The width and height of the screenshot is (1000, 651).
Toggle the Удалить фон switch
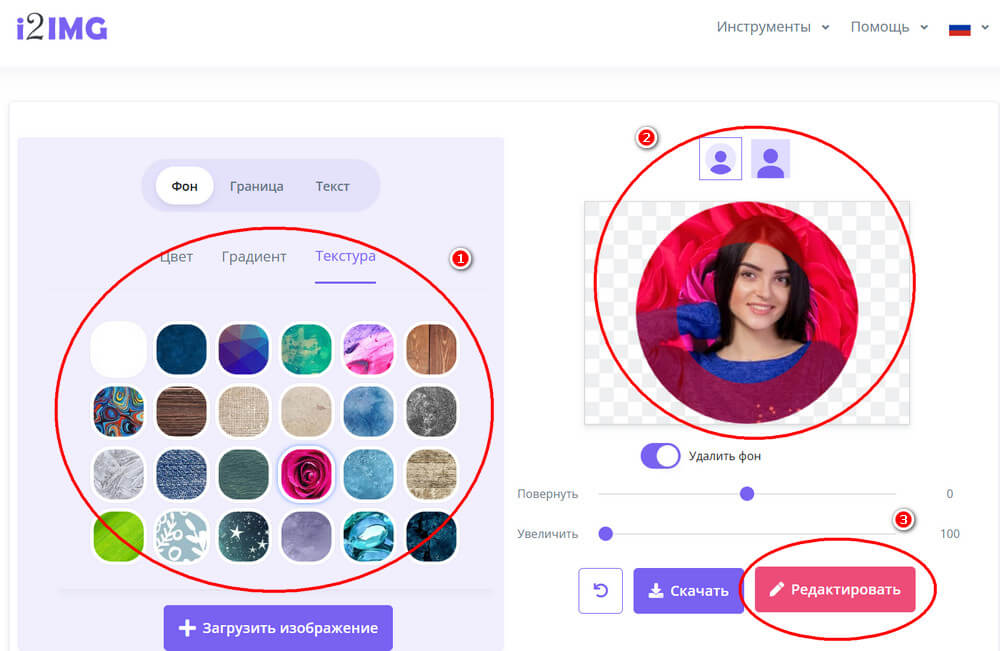tap(660, 456)
